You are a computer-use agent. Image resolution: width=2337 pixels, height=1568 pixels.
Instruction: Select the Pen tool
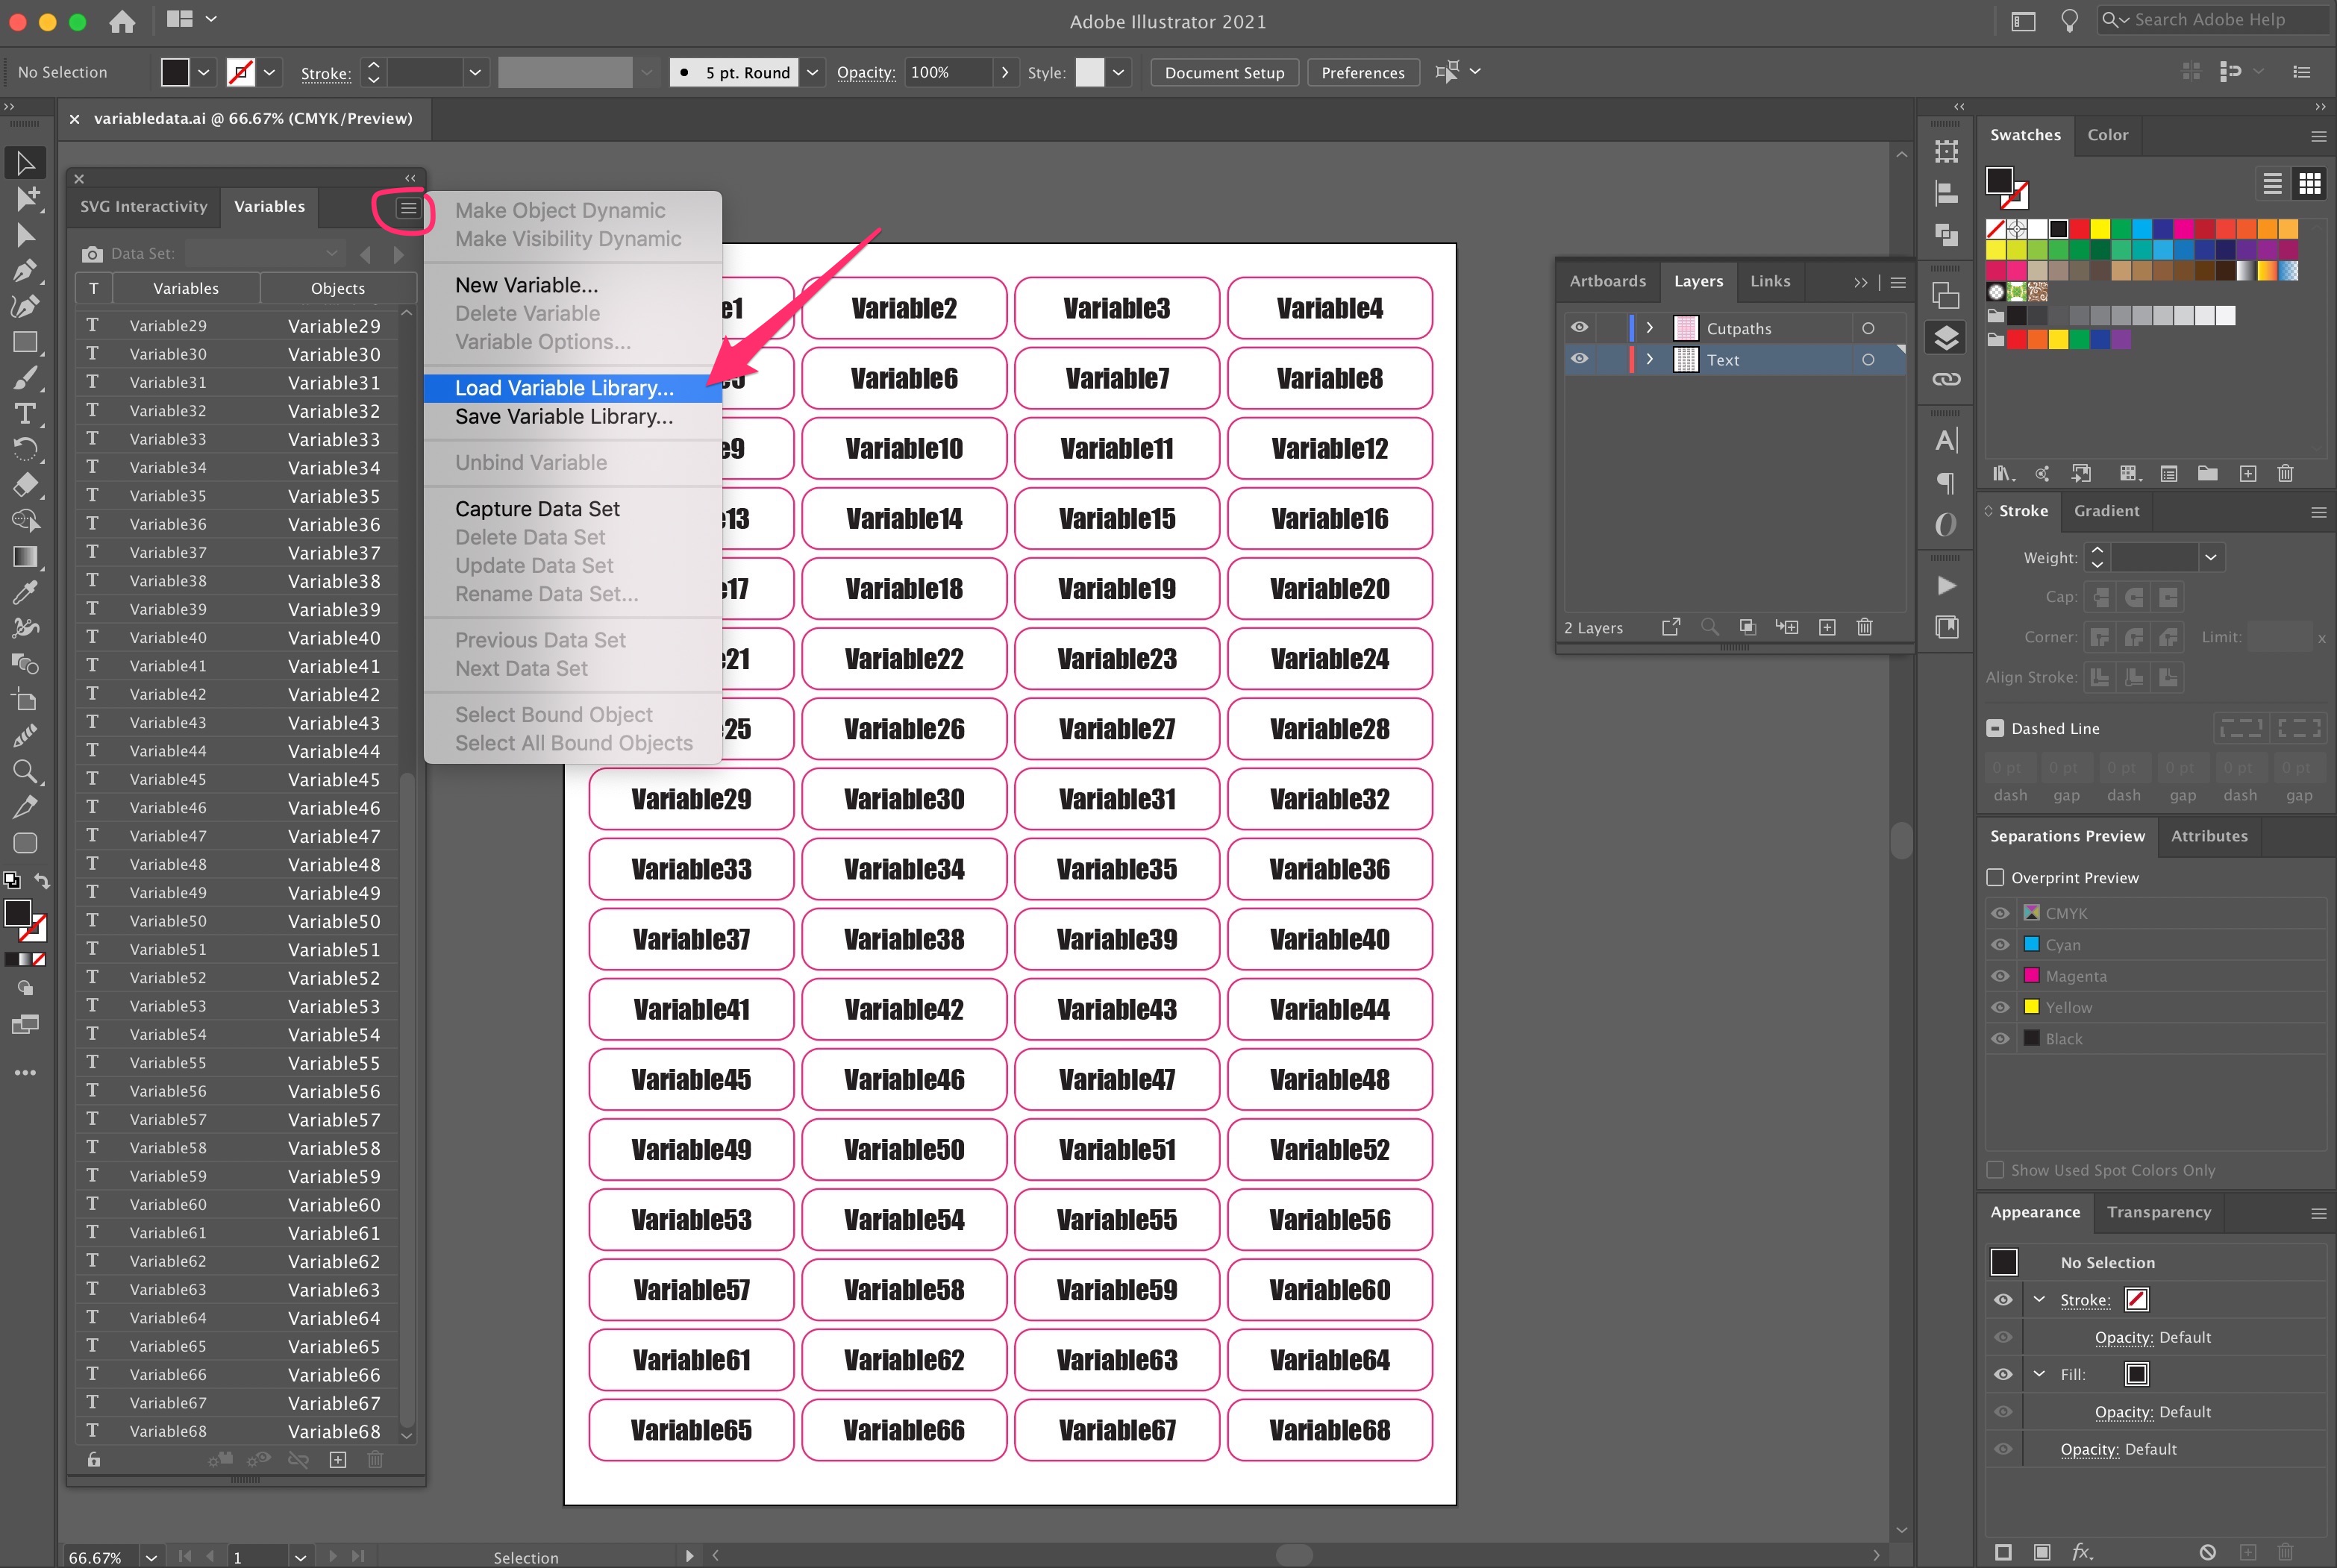26,271
